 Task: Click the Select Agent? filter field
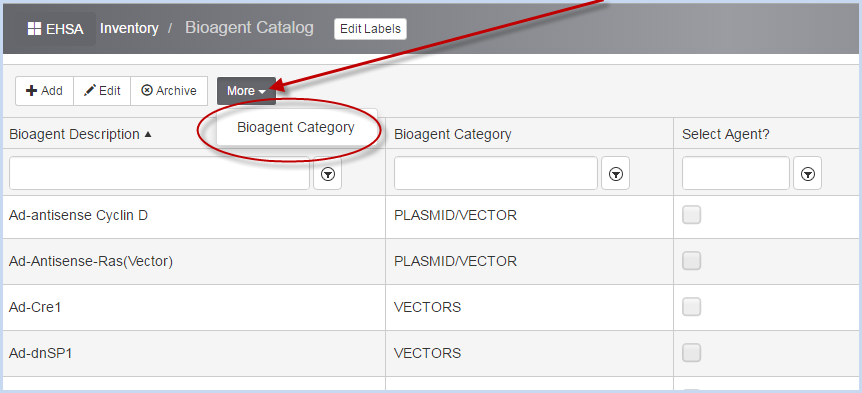click(736, 173)
